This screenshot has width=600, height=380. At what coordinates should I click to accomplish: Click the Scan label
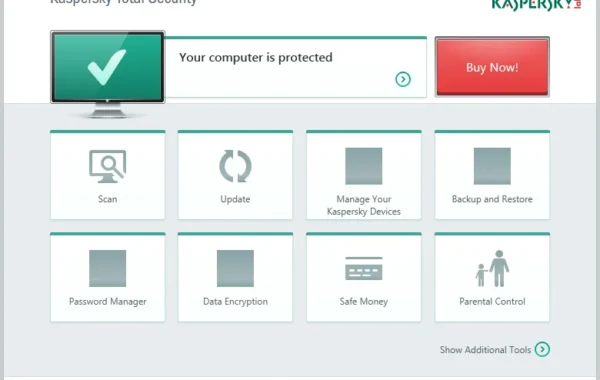[x=108, y=199]
